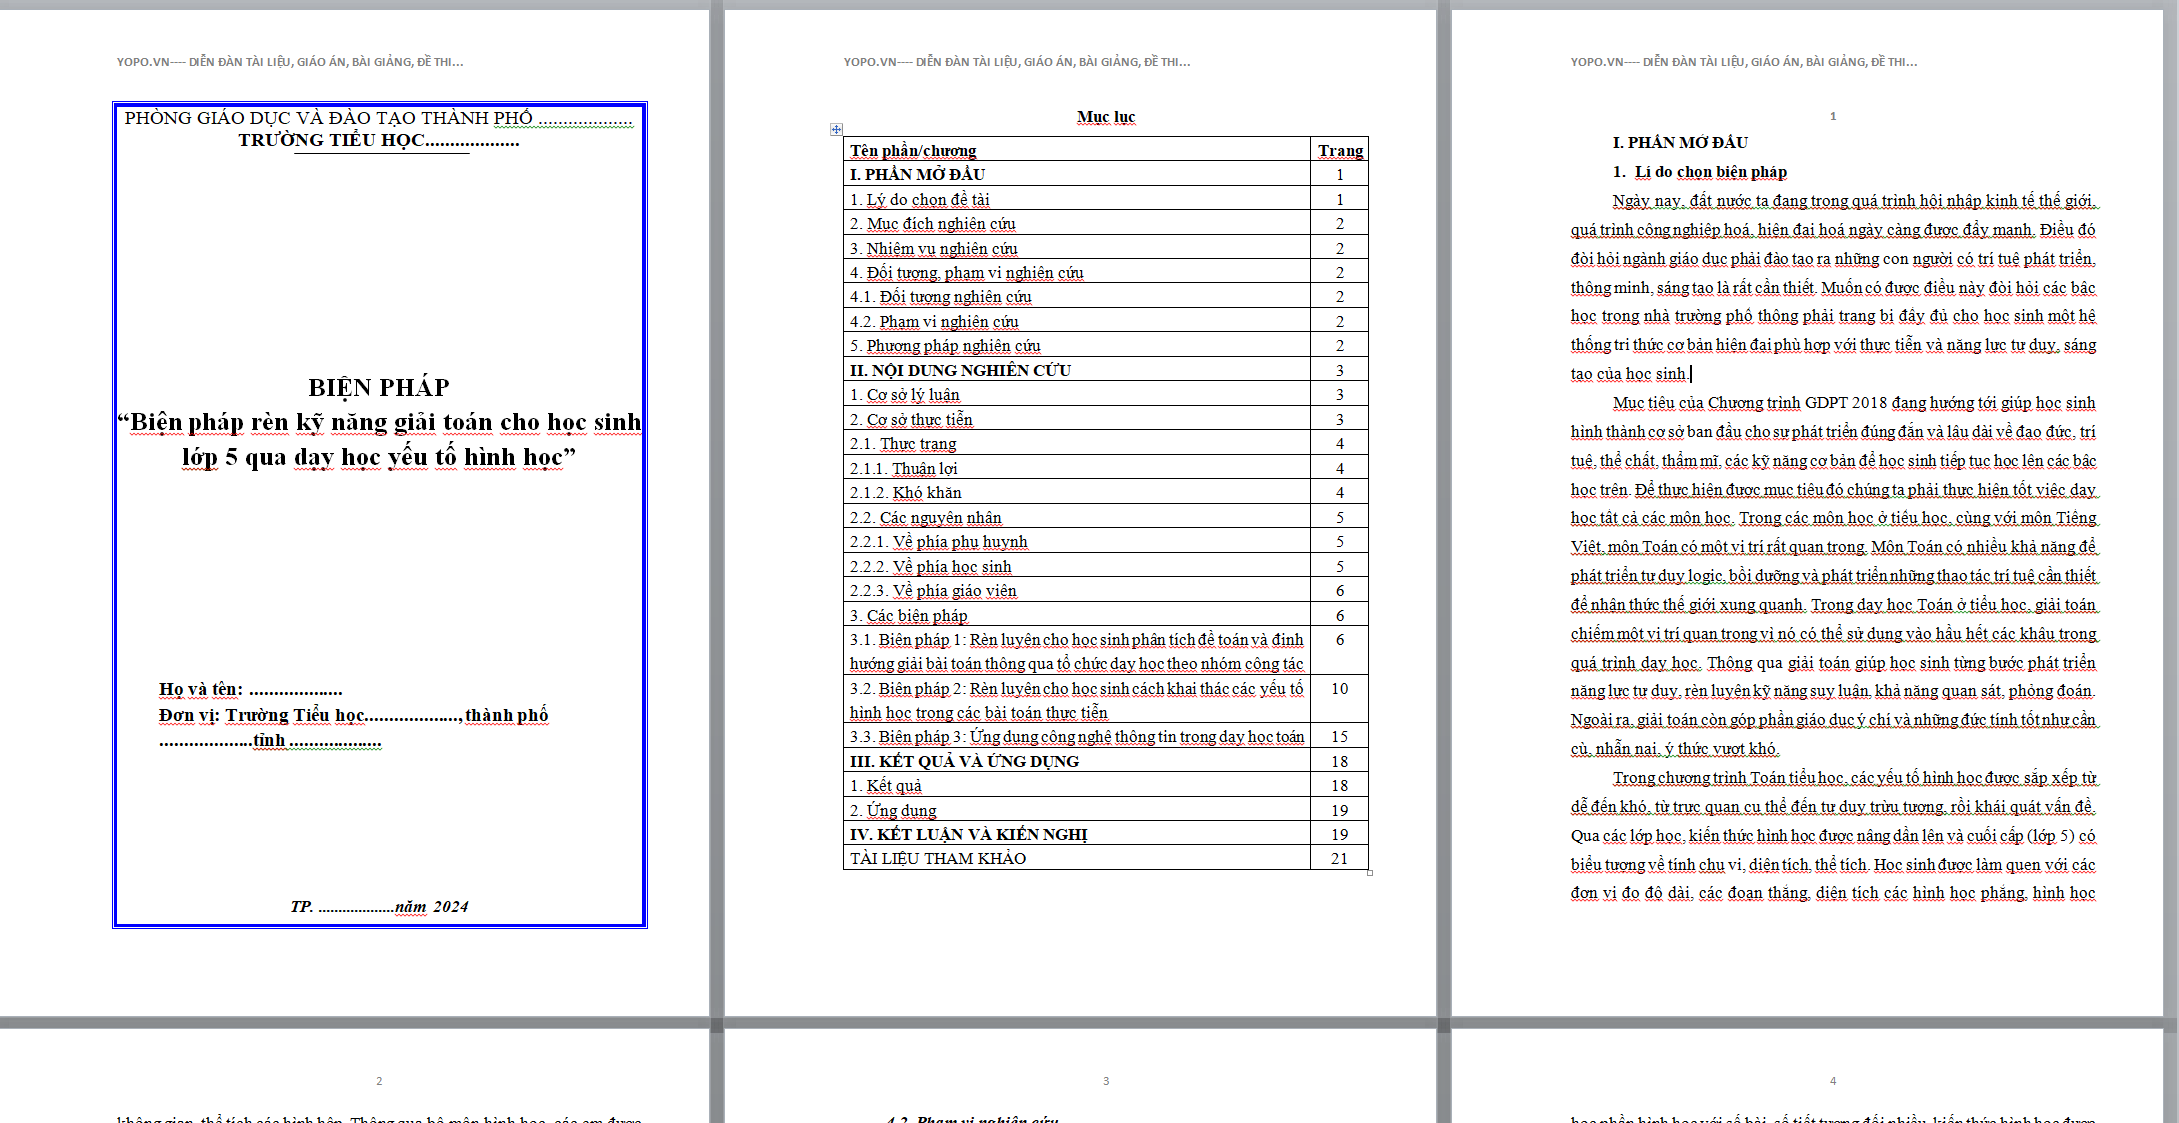Click '2.1.1. Thuận lợi' row

(1106, 468)
